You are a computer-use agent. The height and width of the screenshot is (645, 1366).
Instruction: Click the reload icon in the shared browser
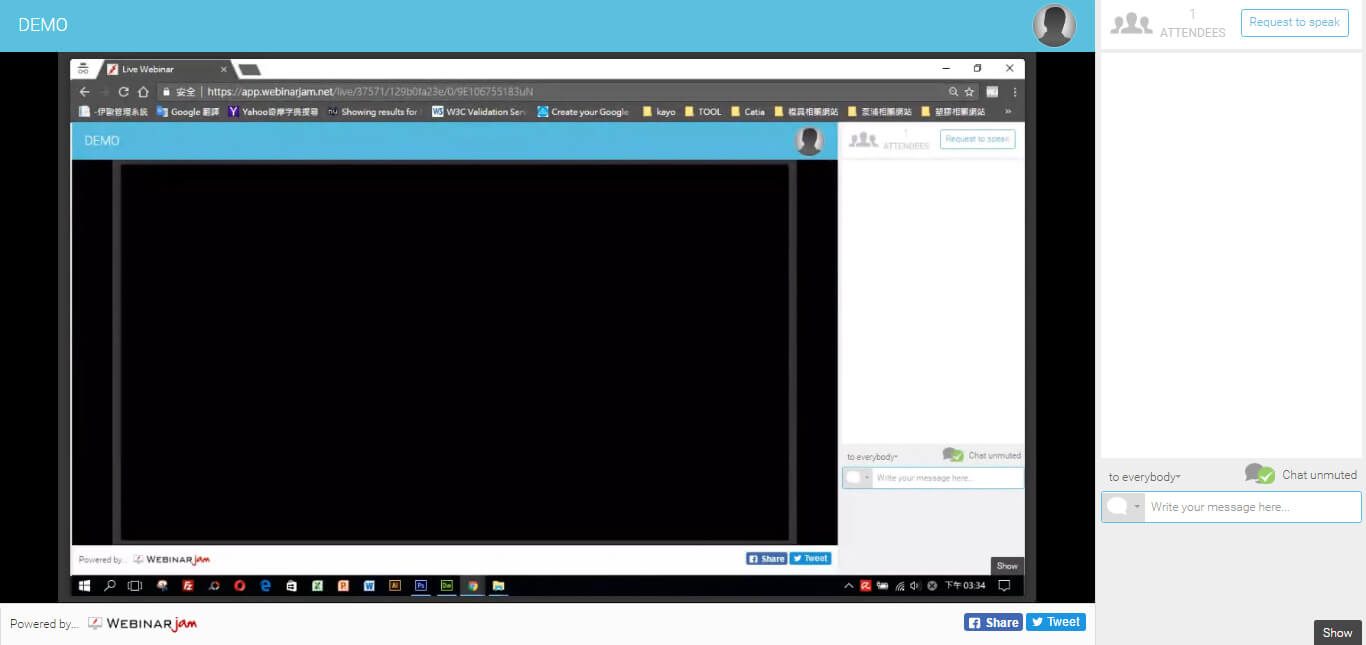tap(123, 92)
